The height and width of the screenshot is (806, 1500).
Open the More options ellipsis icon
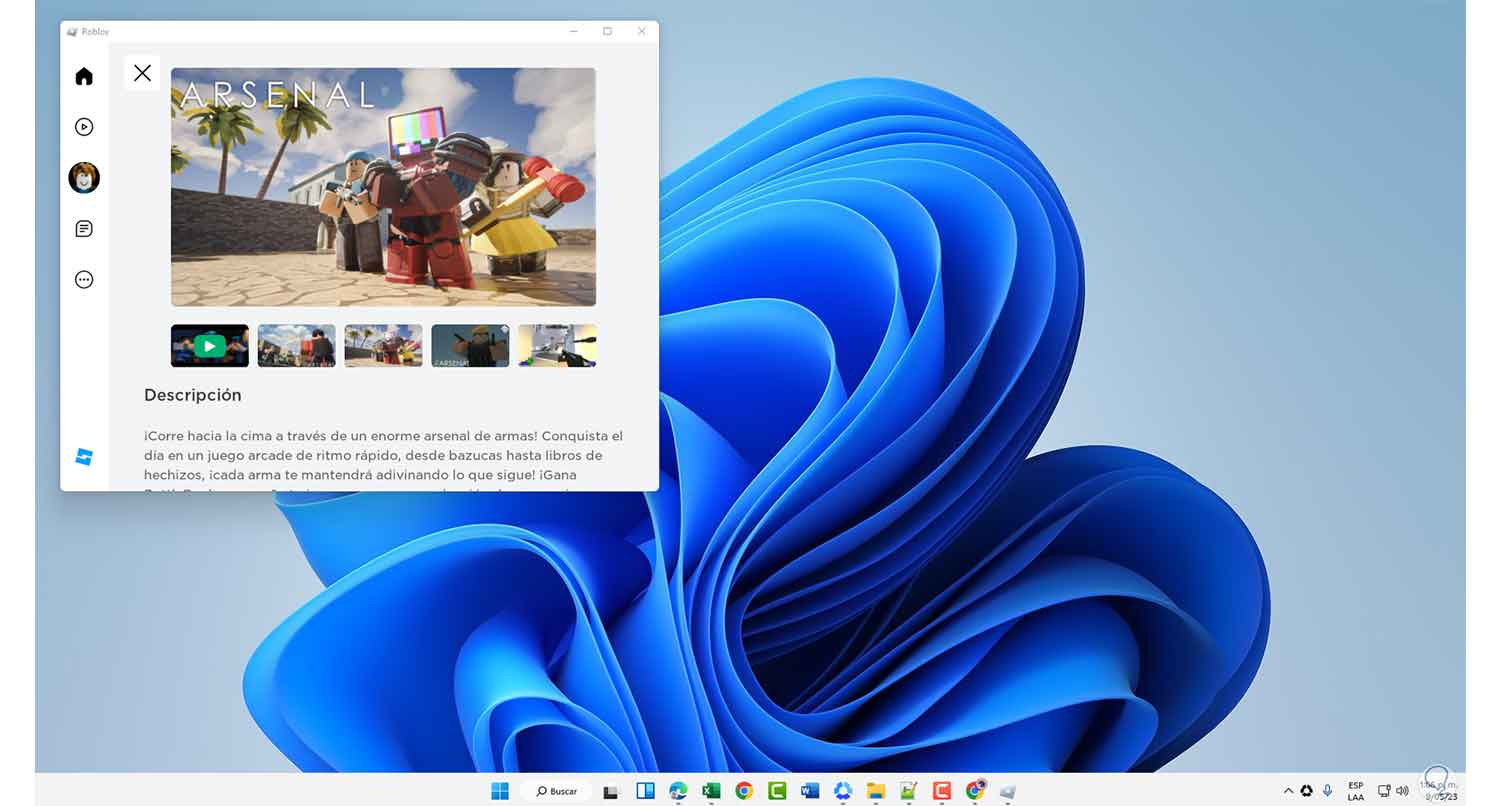click(84, 280)
